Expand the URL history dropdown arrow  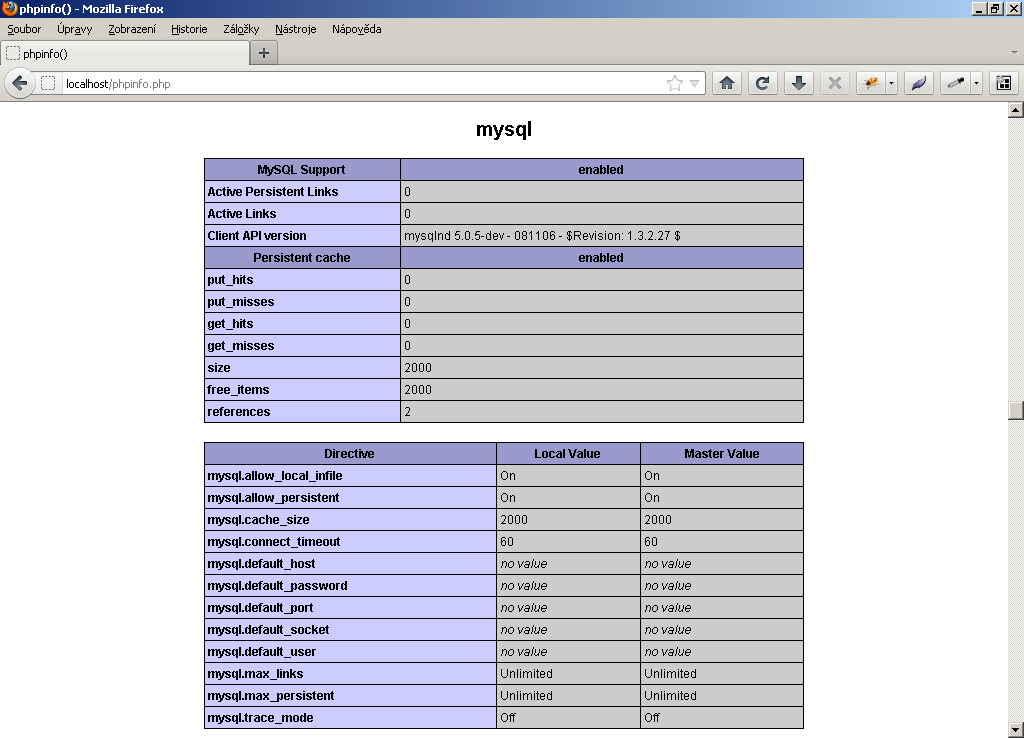(x=694, y=84)
